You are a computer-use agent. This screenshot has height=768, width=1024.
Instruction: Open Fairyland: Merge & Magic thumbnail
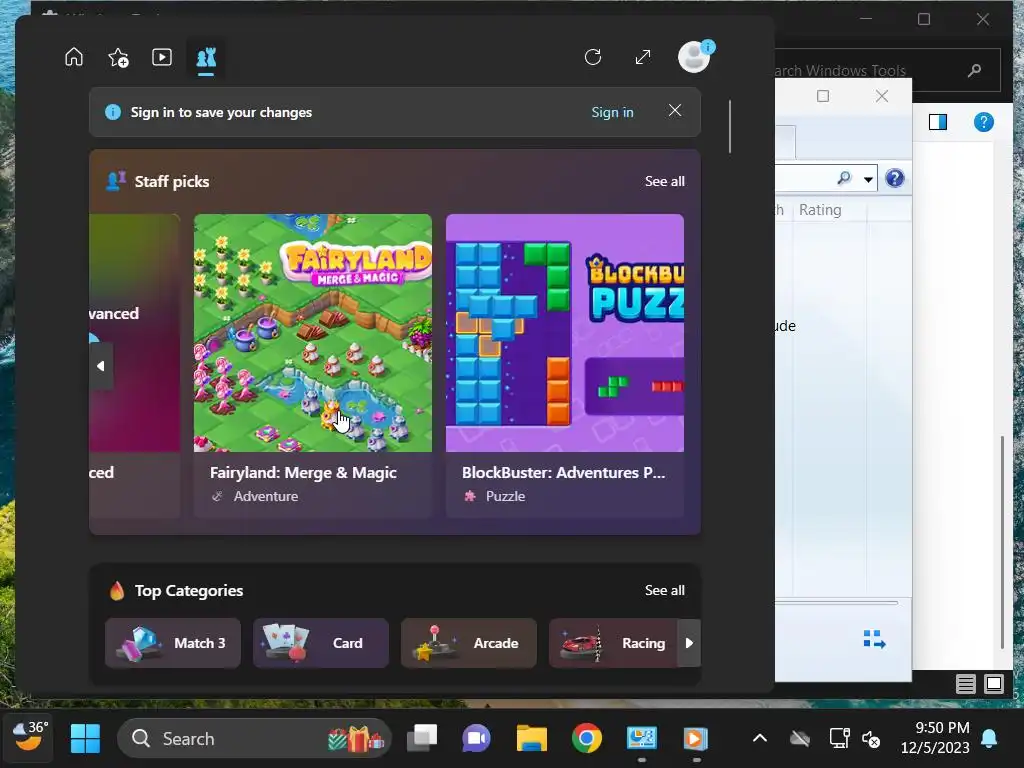[313, 332]
